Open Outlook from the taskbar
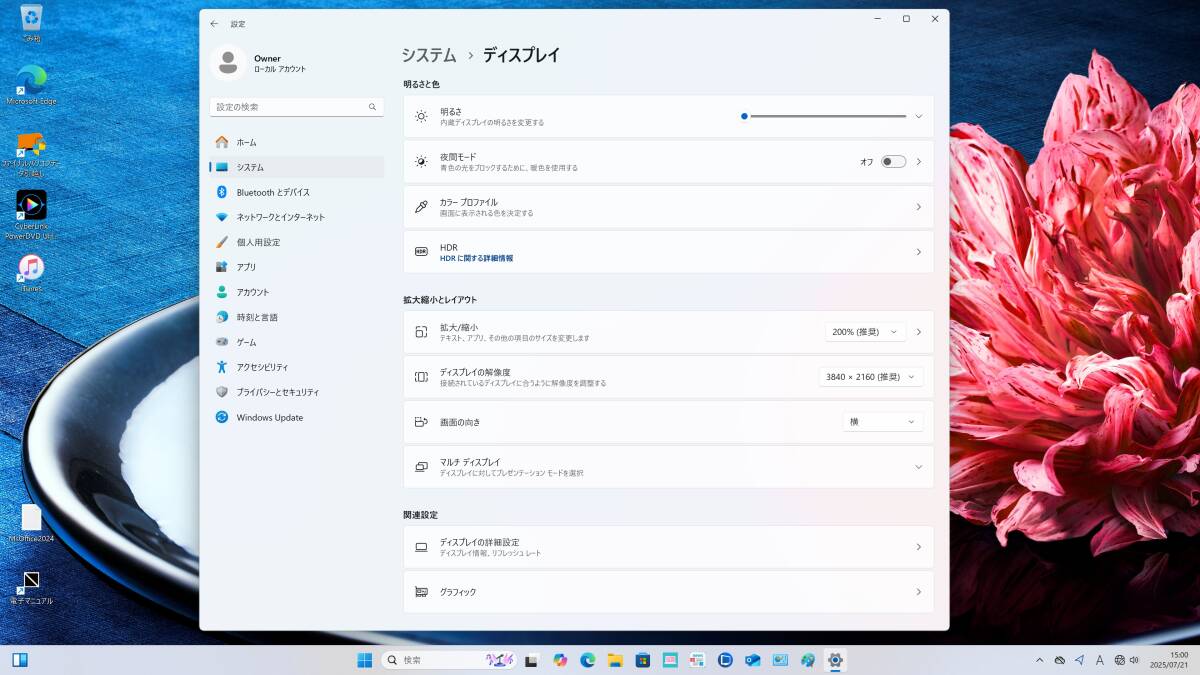1200x675 pixels. (x=753, y=660)
